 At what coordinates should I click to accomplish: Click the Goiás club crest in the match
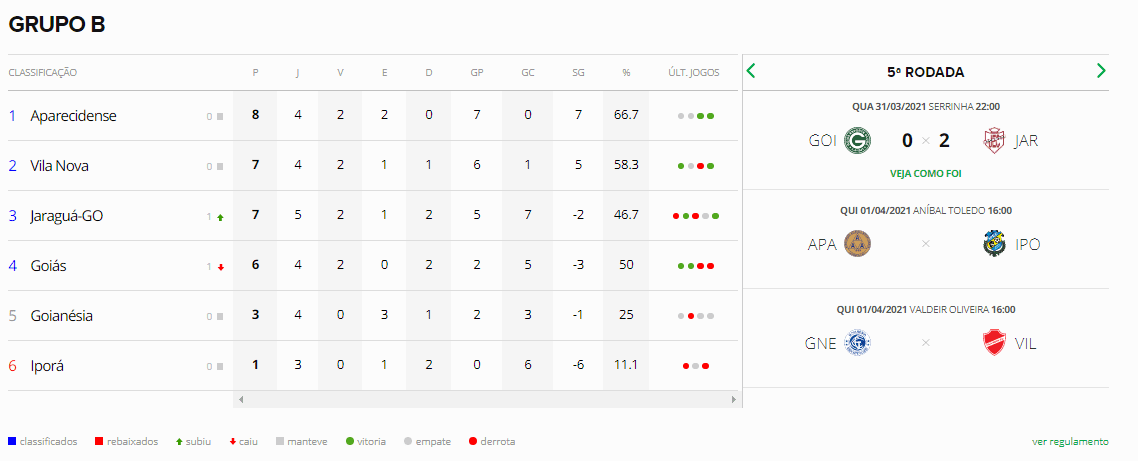pyautogui.click(x=855, y=140)
